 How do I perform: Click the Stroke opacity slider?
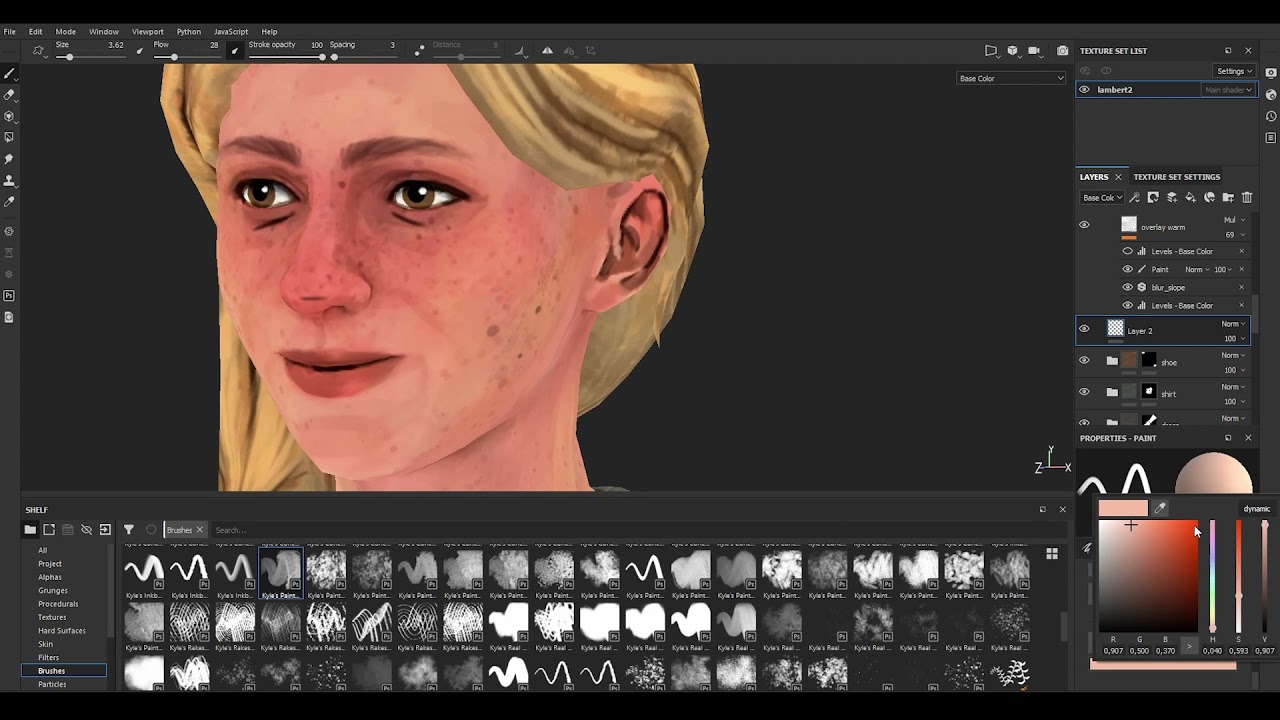tap(286, 57)
